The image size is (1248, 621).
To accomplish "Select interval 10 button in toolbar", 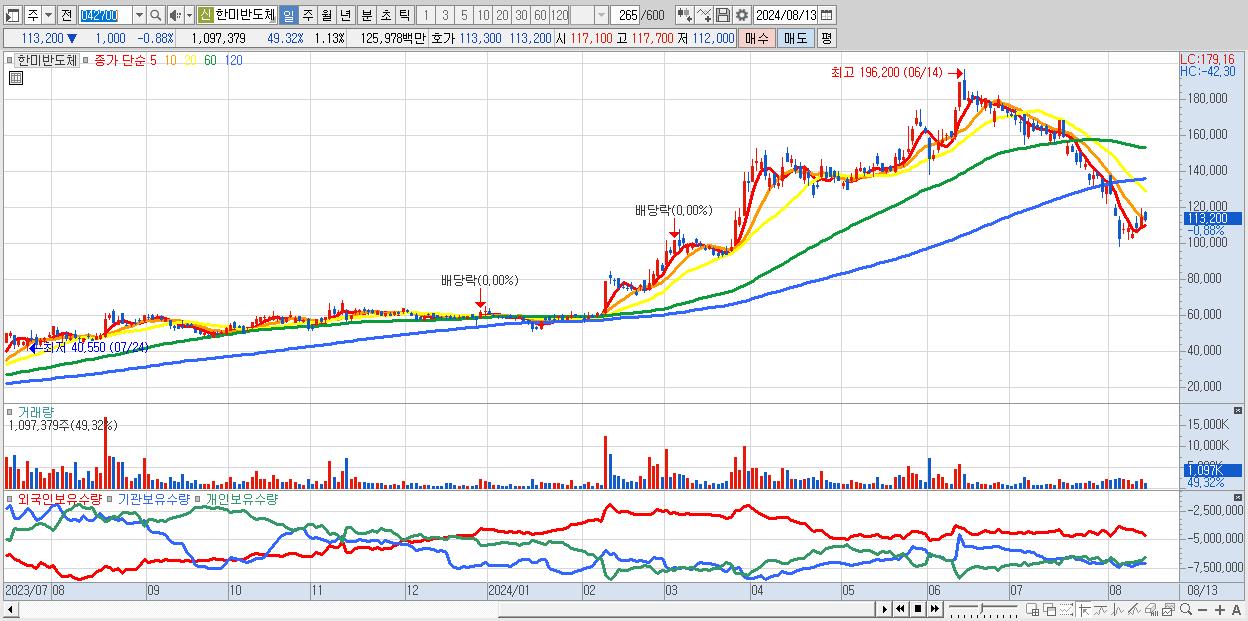I will tap(483, 15).
